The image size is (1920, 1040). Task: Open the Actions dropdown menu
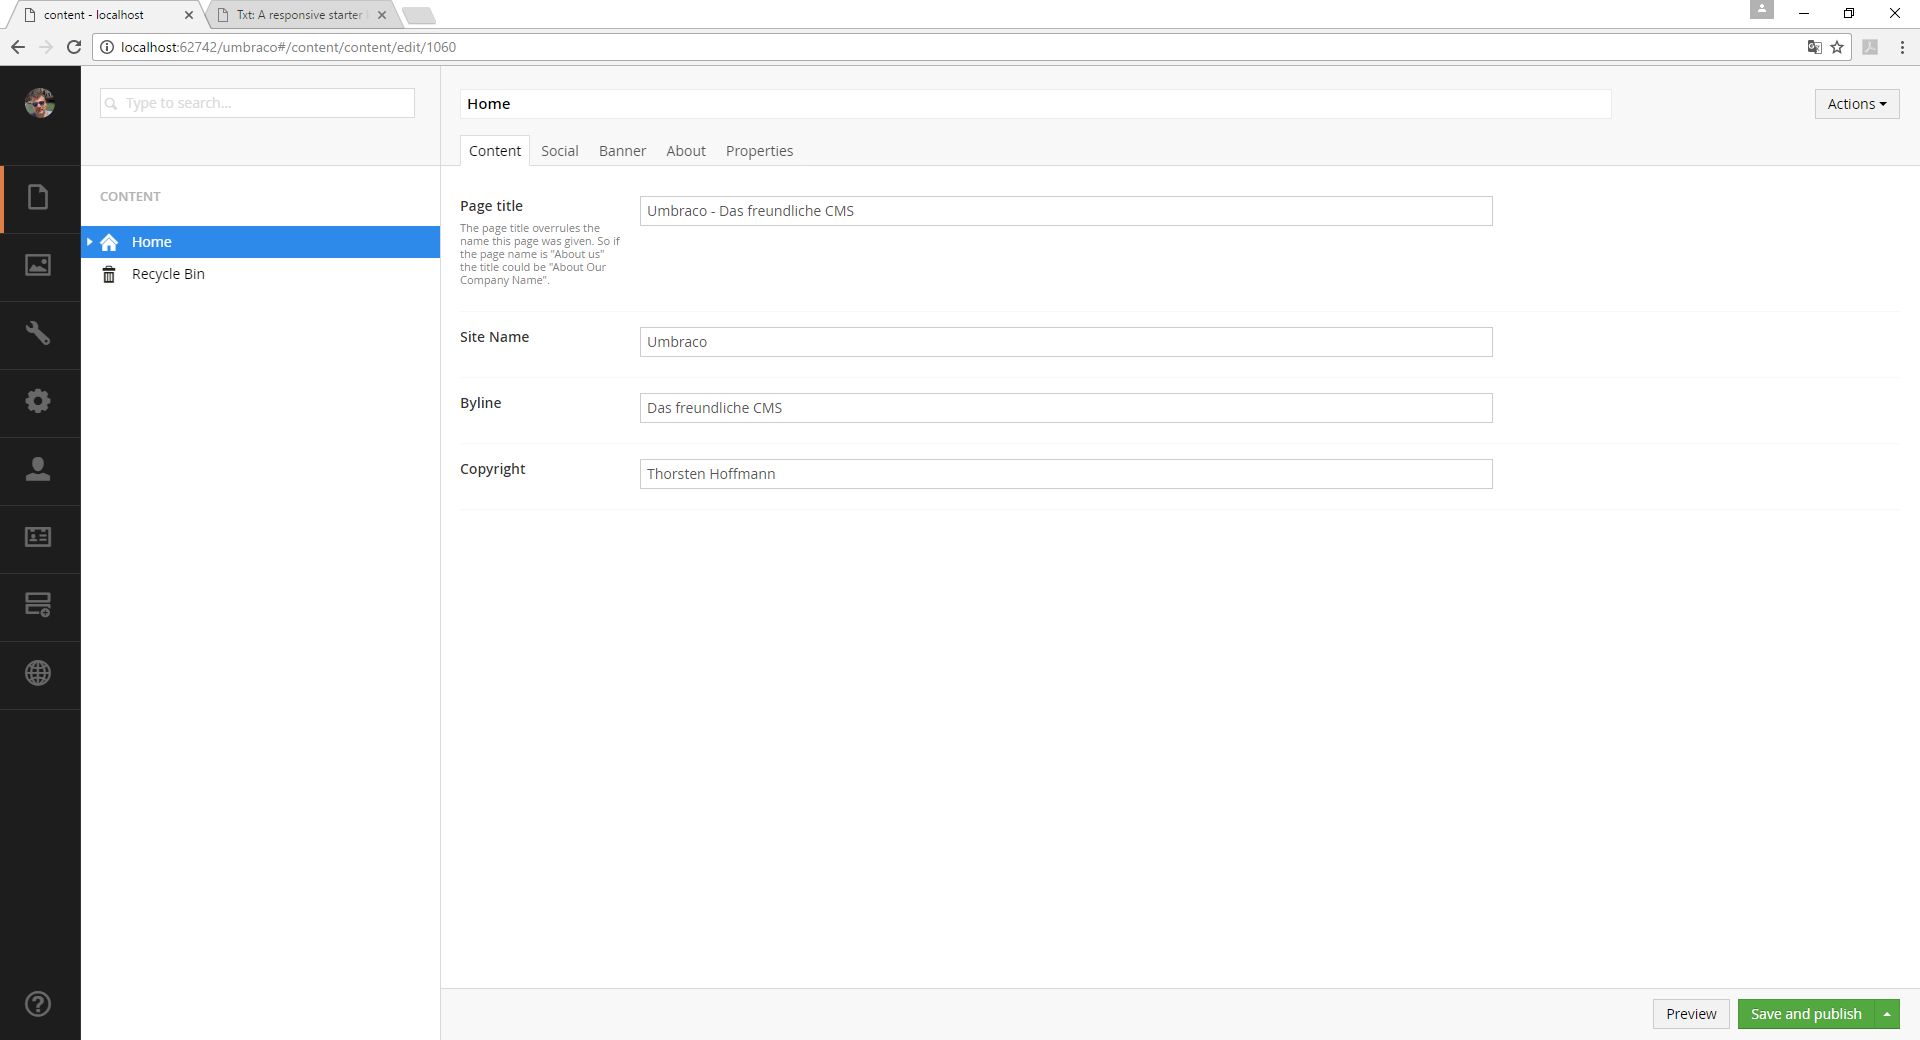point(1856,104)
